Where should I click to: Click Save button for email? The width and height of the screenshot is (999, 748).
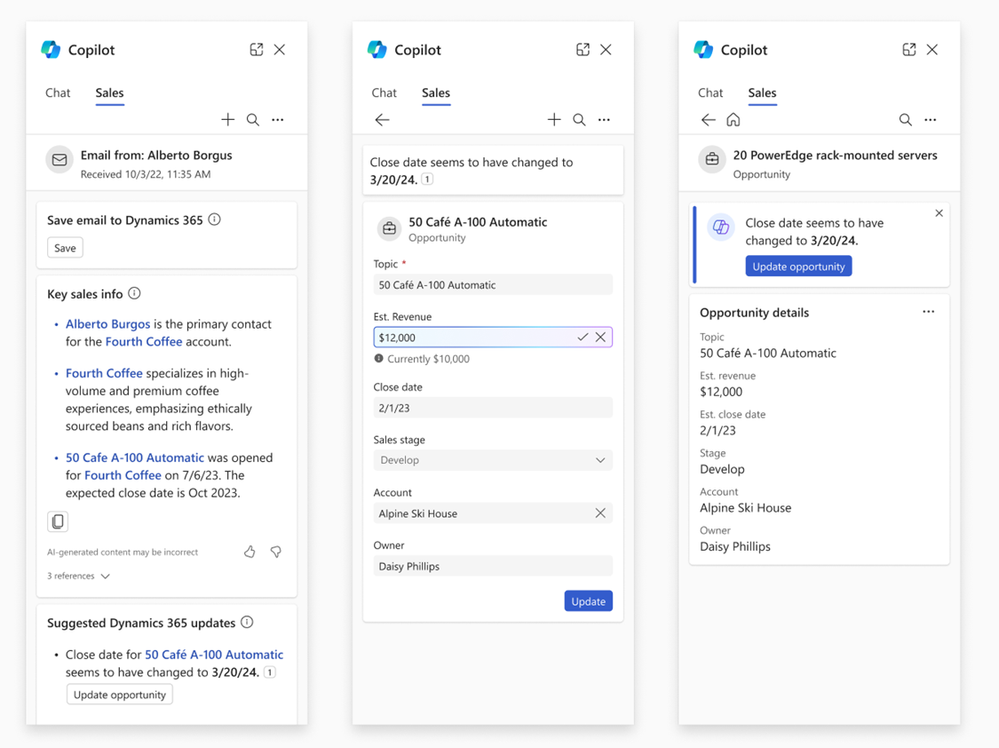[x=65, y=248]
